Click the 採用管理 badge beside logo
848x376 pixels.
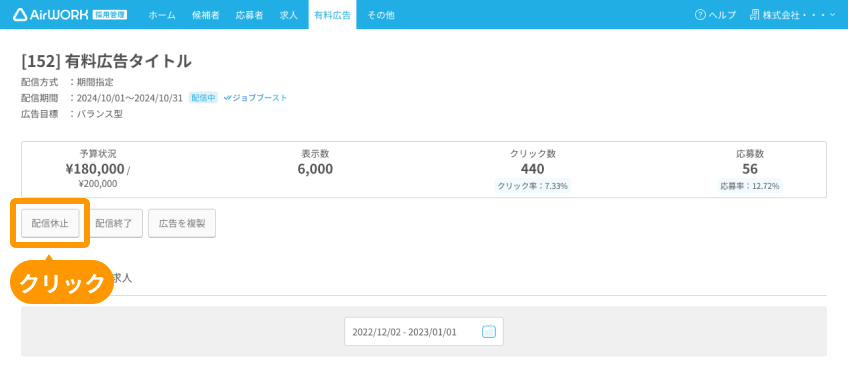click(110, 15)
